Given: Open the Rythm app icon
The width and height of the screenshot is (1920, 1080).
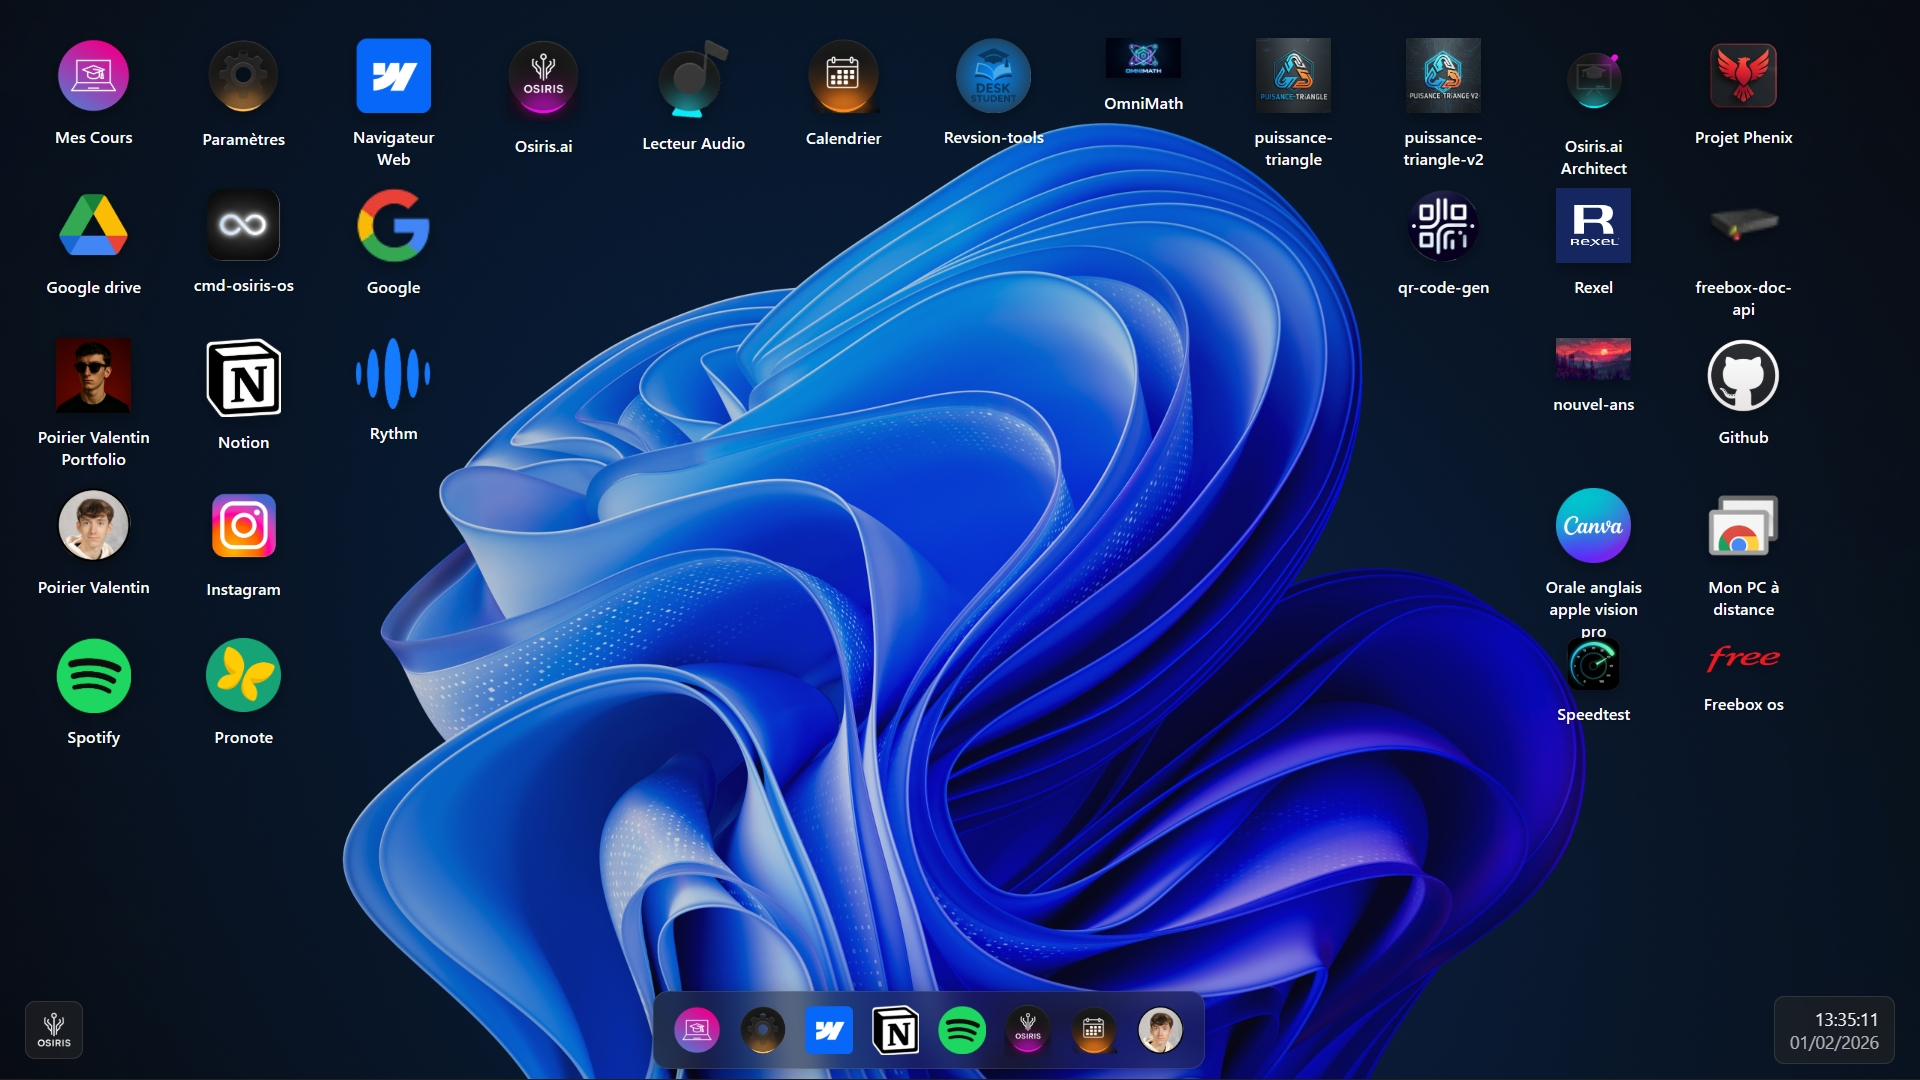Looking at the screenshot, I should (393, 374).
